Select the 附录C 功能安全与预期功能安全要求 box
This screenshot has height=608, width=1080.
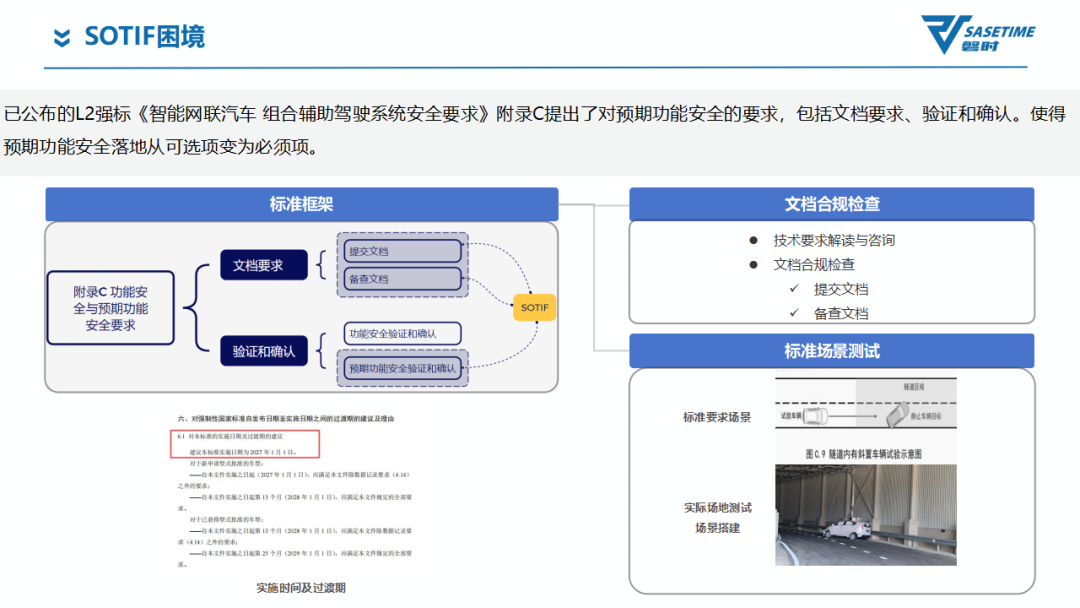click(x=111, y=308)
